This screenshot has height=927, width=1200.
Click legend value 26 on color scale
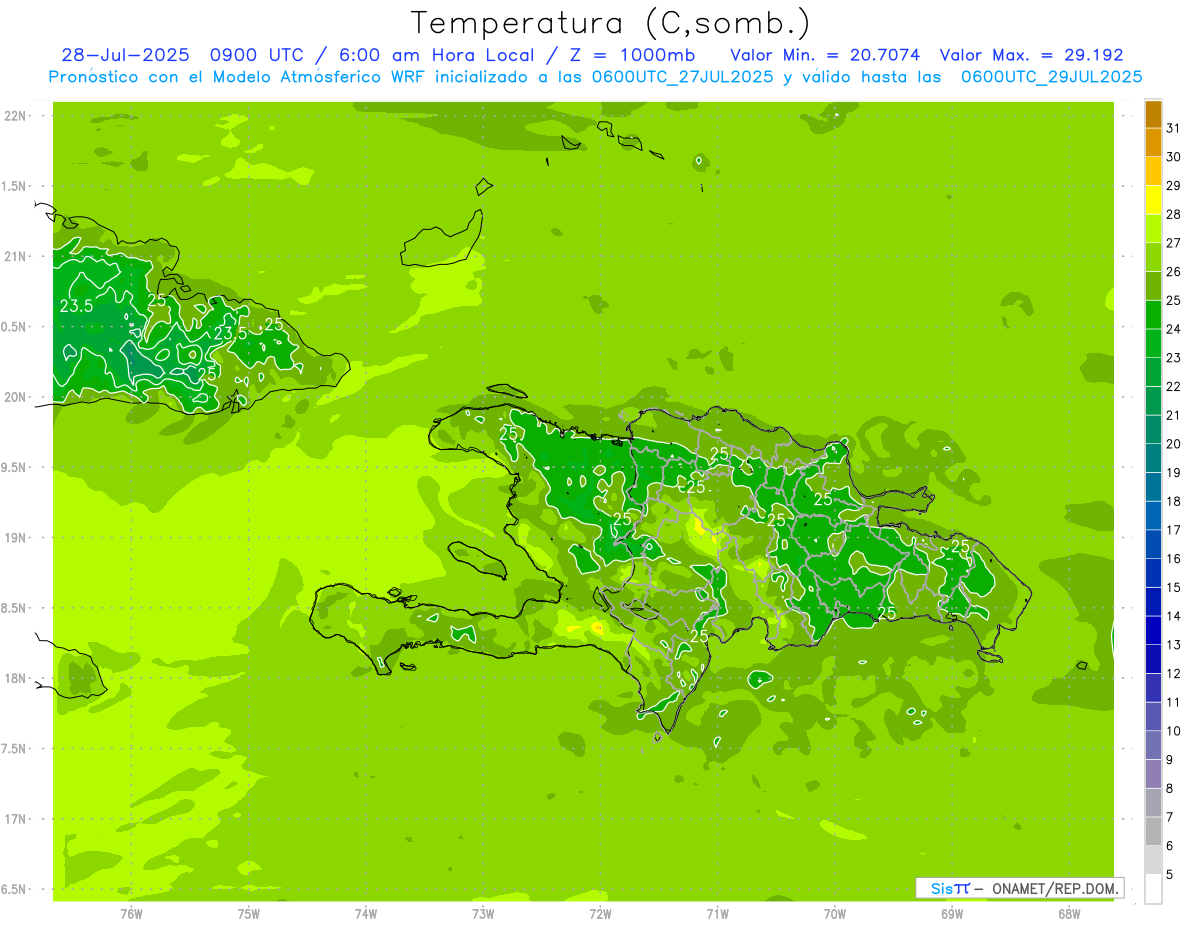[1174, 272]
